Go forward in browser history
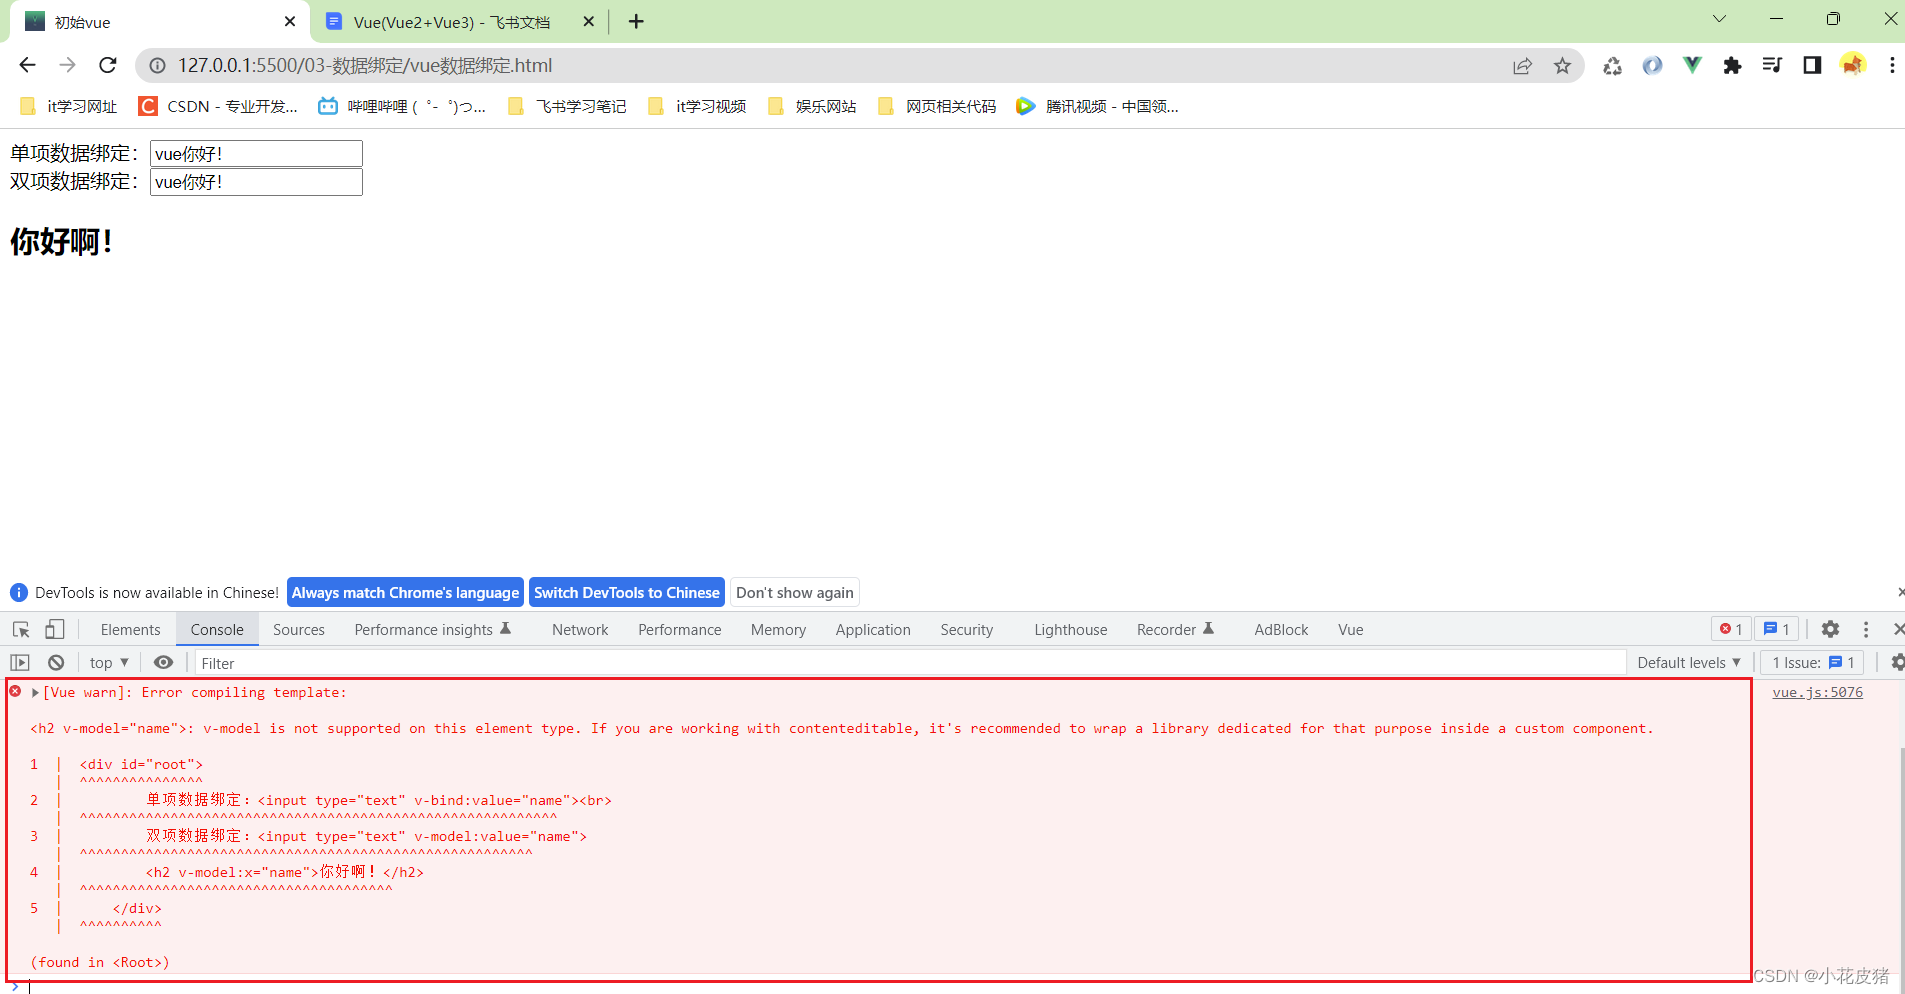 pos(67,65)
